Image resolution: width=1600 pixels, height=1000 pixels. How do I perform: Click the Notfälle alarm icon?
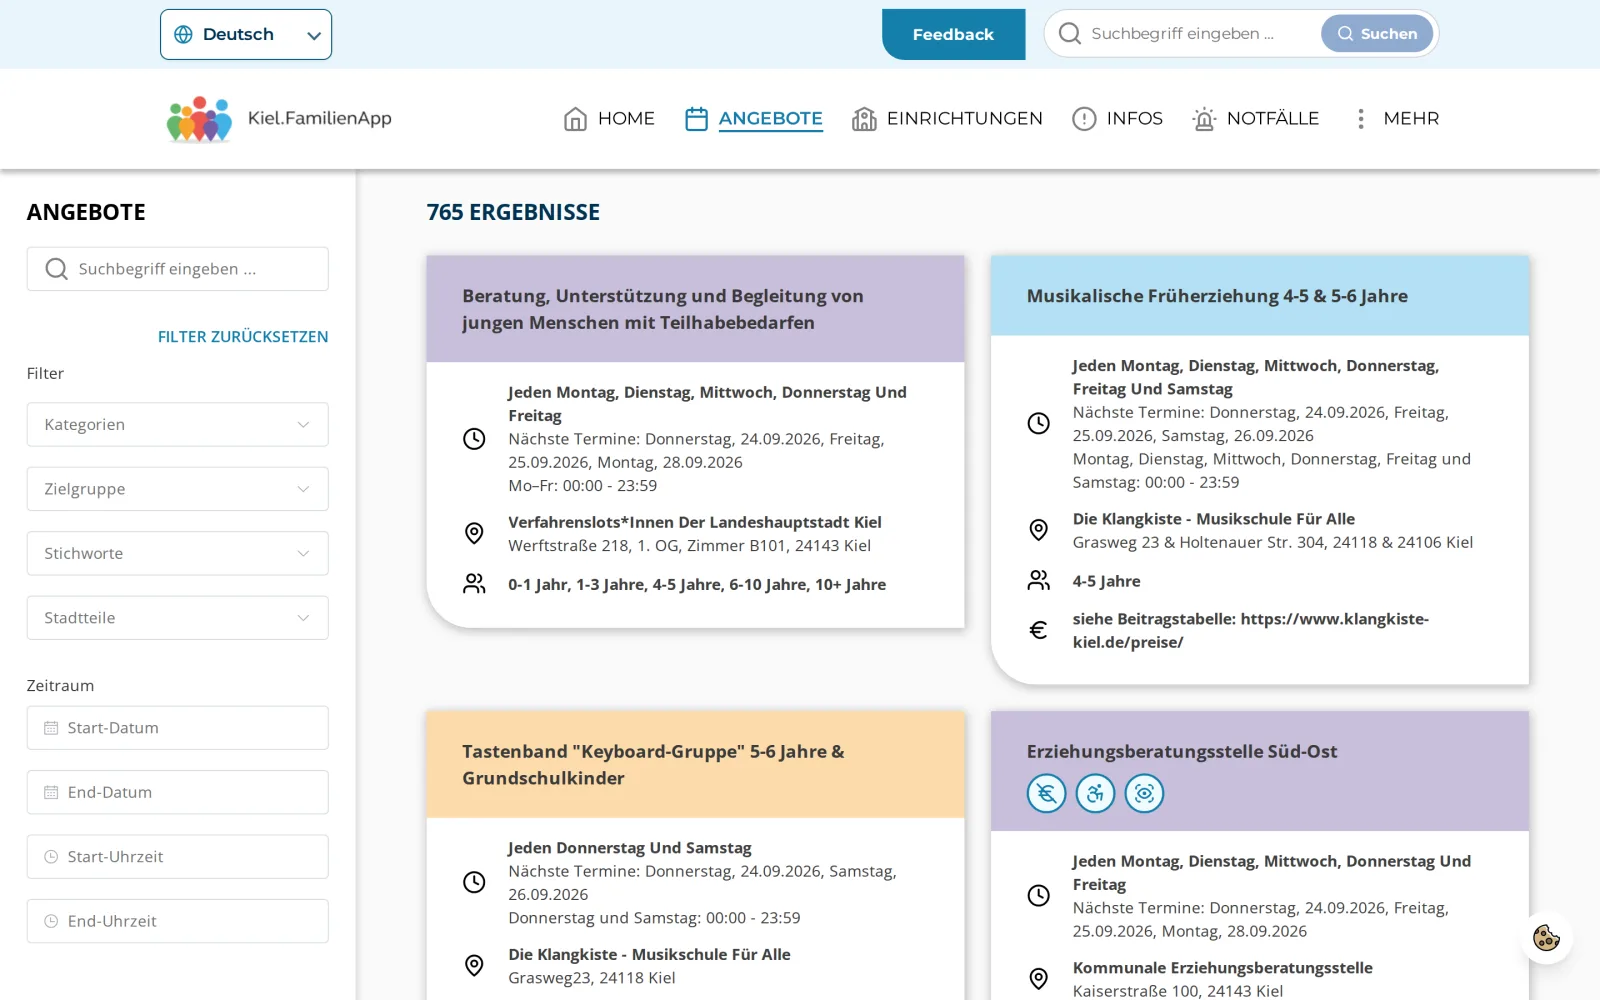coord(1204,119)
